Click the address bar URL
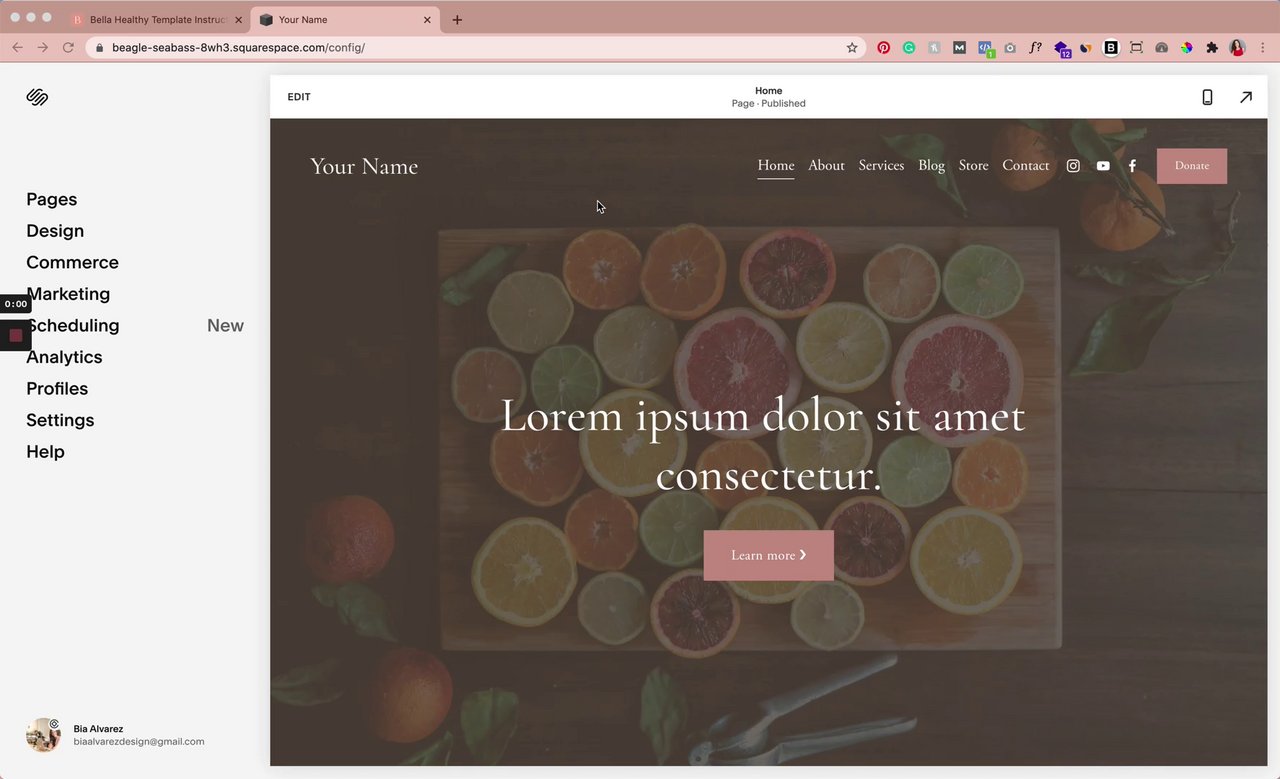 point(238,47)
